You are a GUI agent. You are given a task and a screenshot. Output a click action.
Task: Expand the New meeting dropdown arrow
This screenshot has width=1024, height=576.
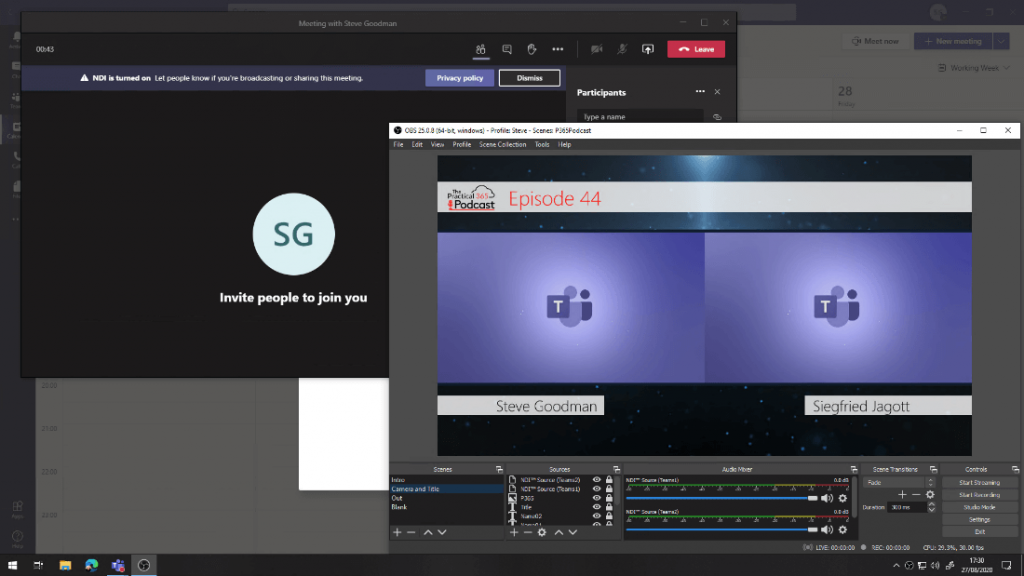tap(1001, 41)
